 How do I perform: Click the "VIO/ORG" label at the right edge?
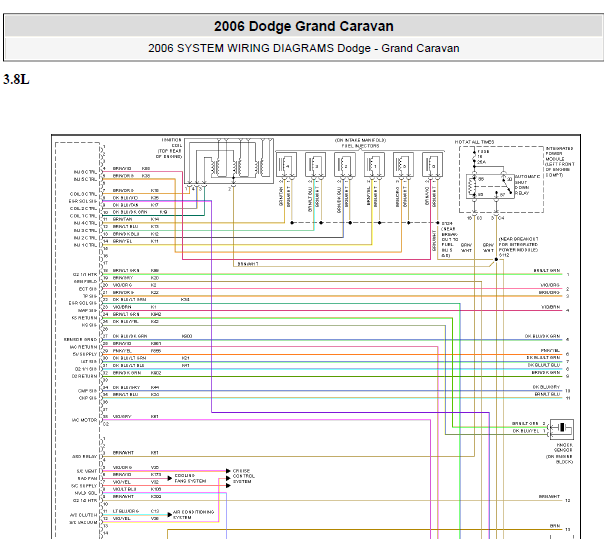click(550, 285)
